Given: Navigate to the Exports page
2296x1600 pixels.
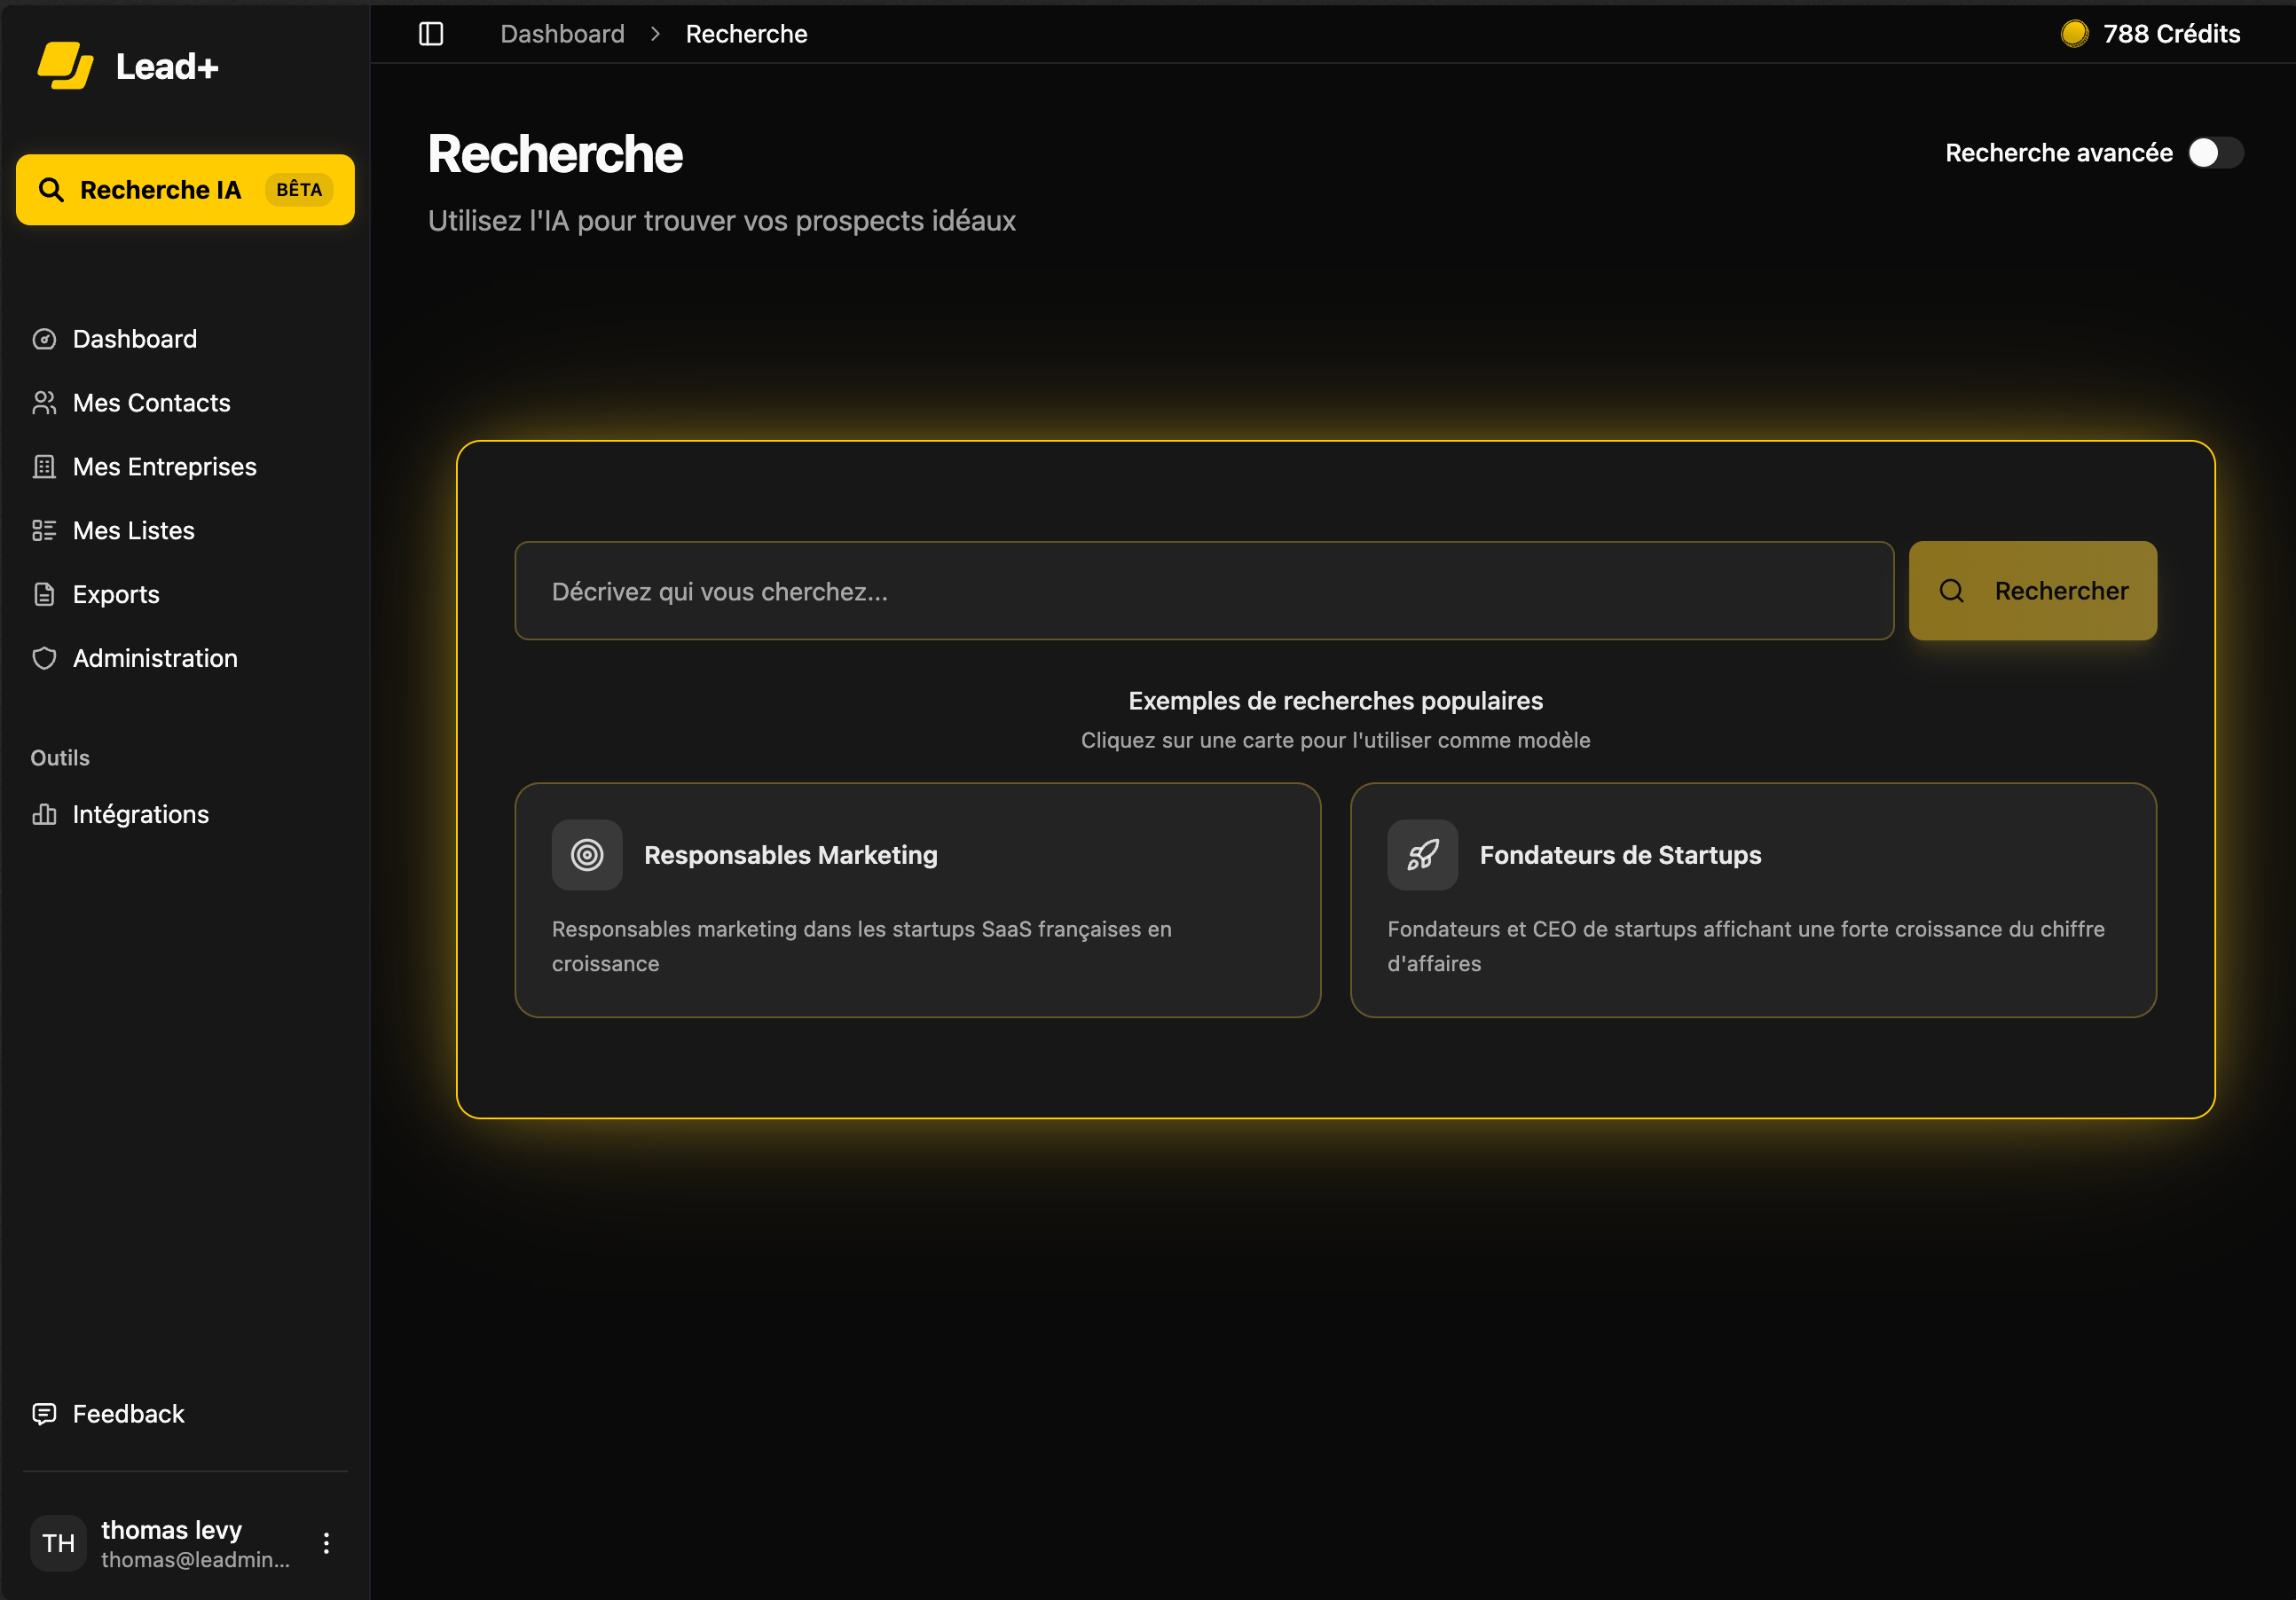Looking at the screenshot, I should pos(115,595).
